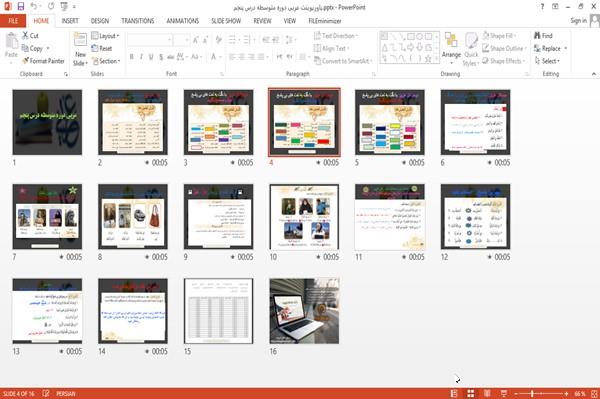600x399 pixels.
Task: Click the Save icon in the quick access toolbar
Action: pos(21,7)
